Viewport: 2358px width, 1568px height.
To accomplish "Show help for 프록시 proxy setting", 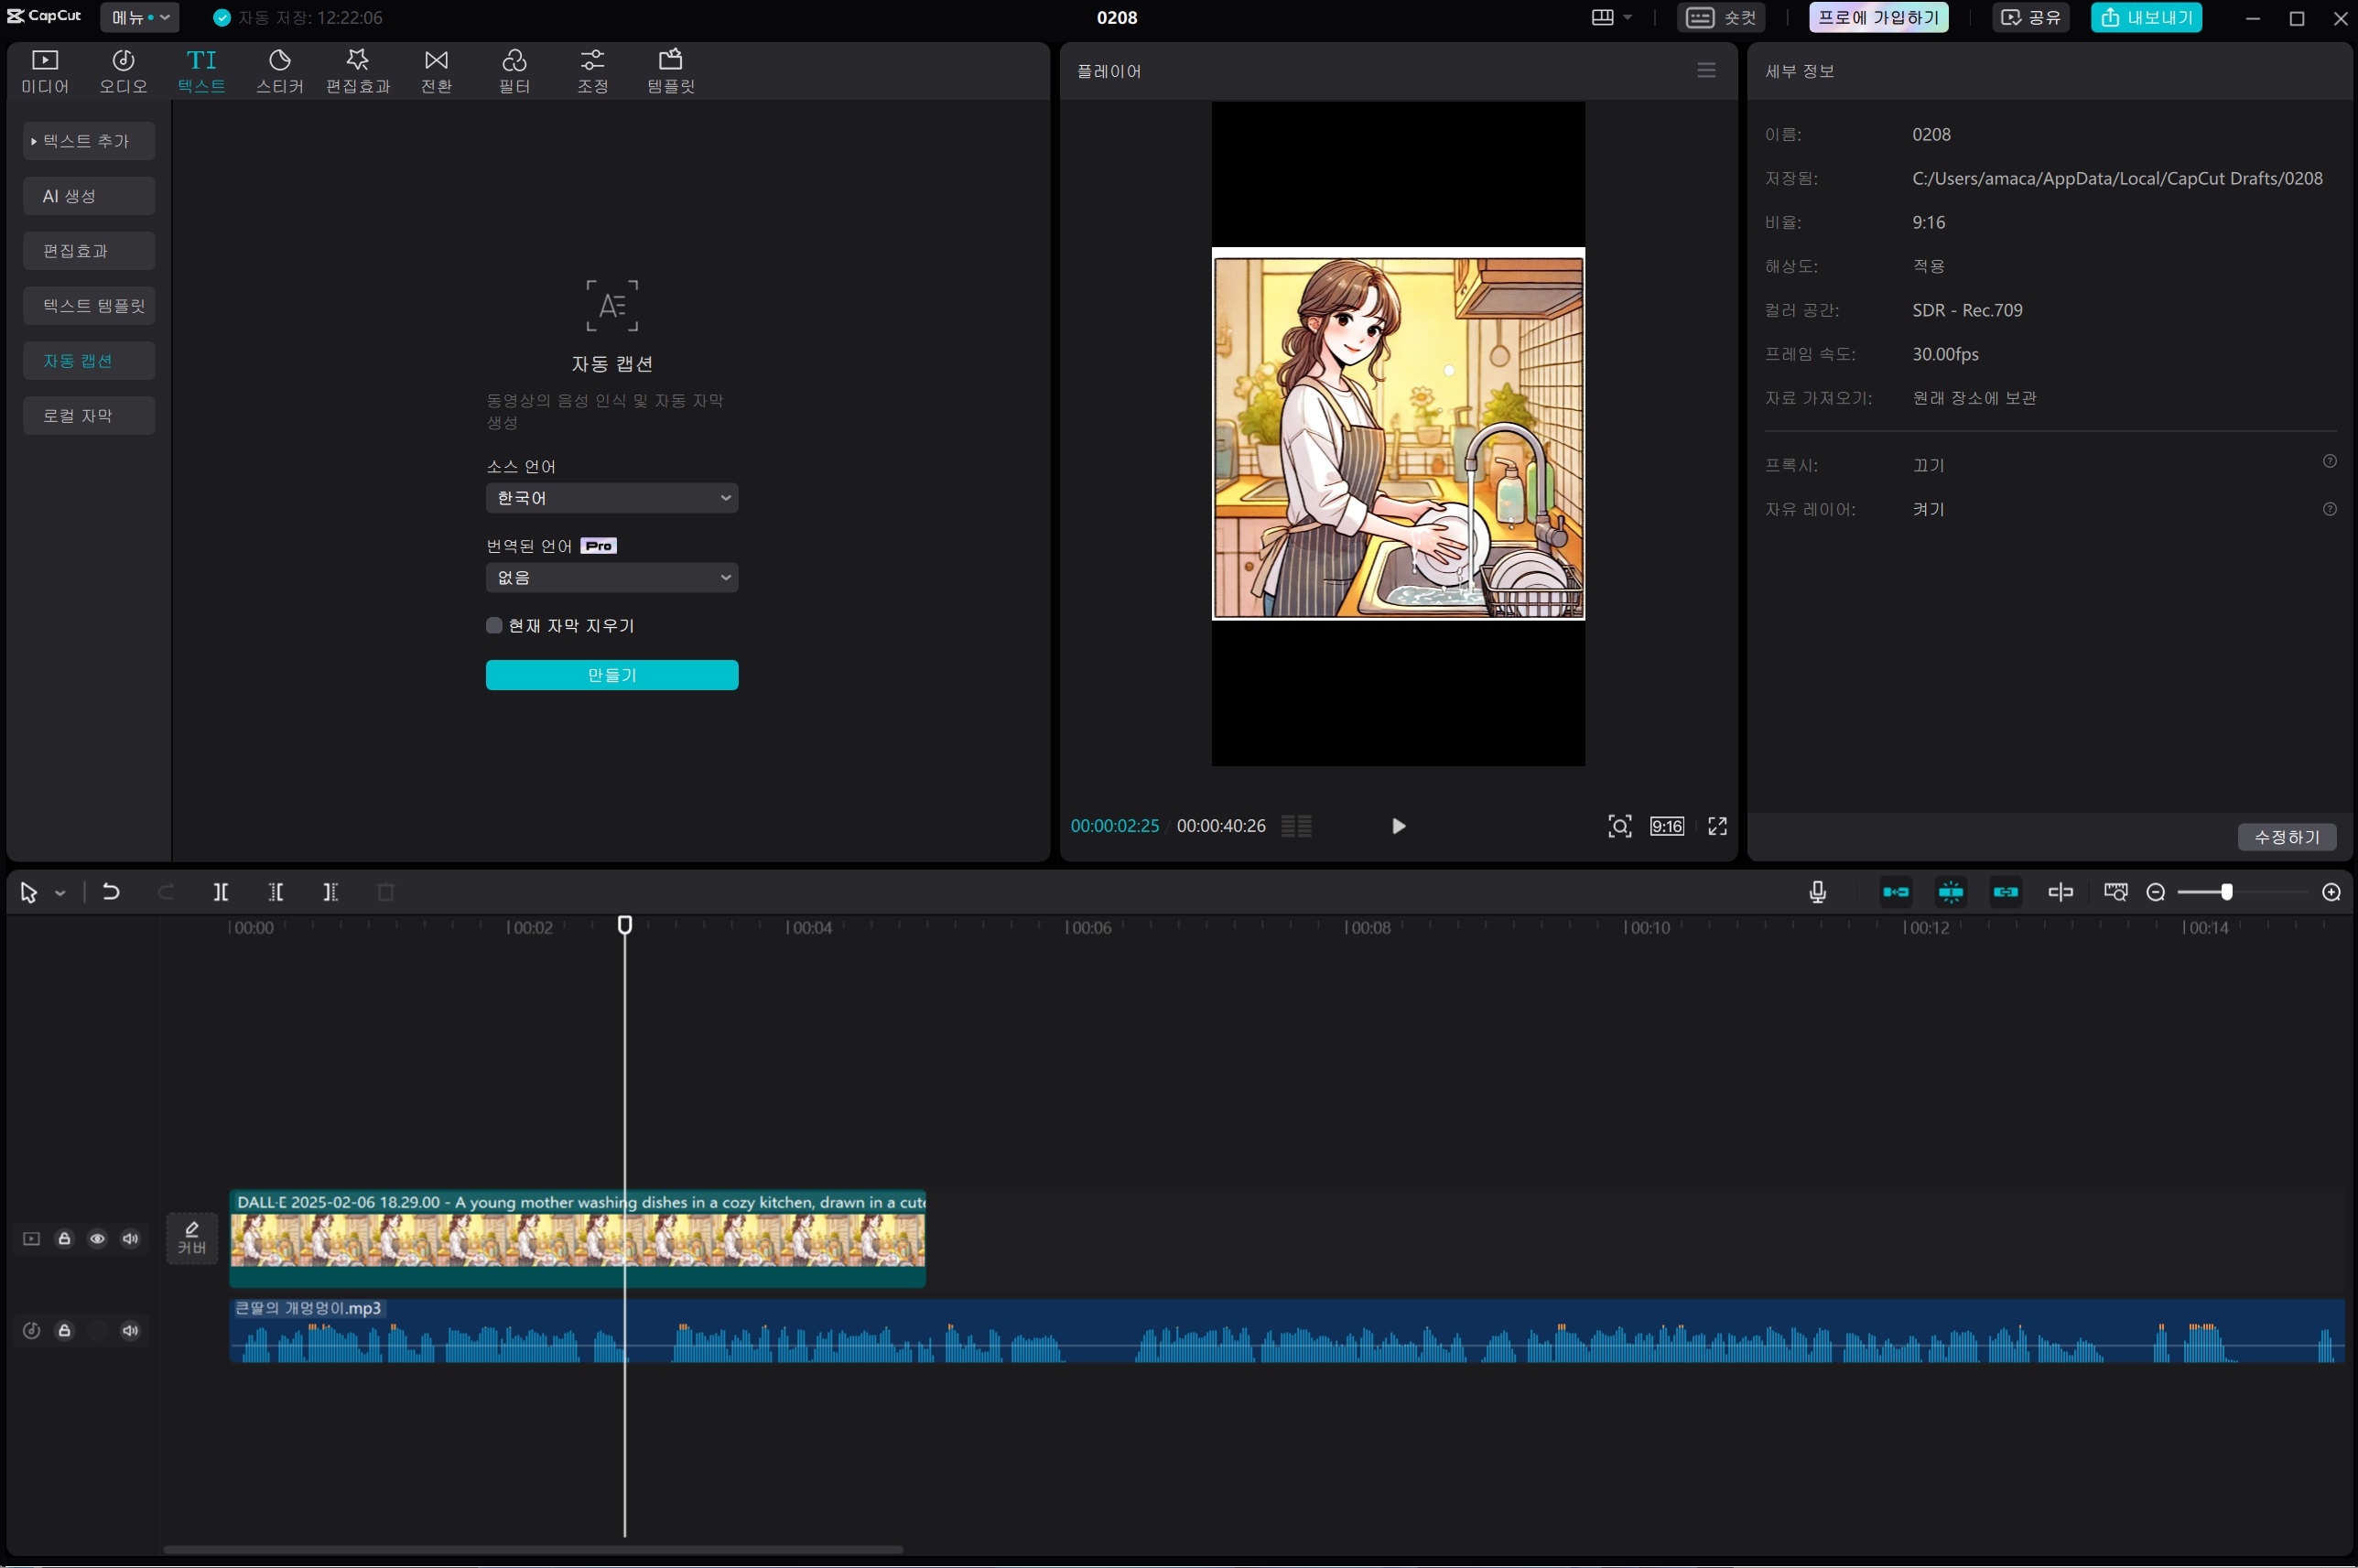I will tap(2330, 461).
